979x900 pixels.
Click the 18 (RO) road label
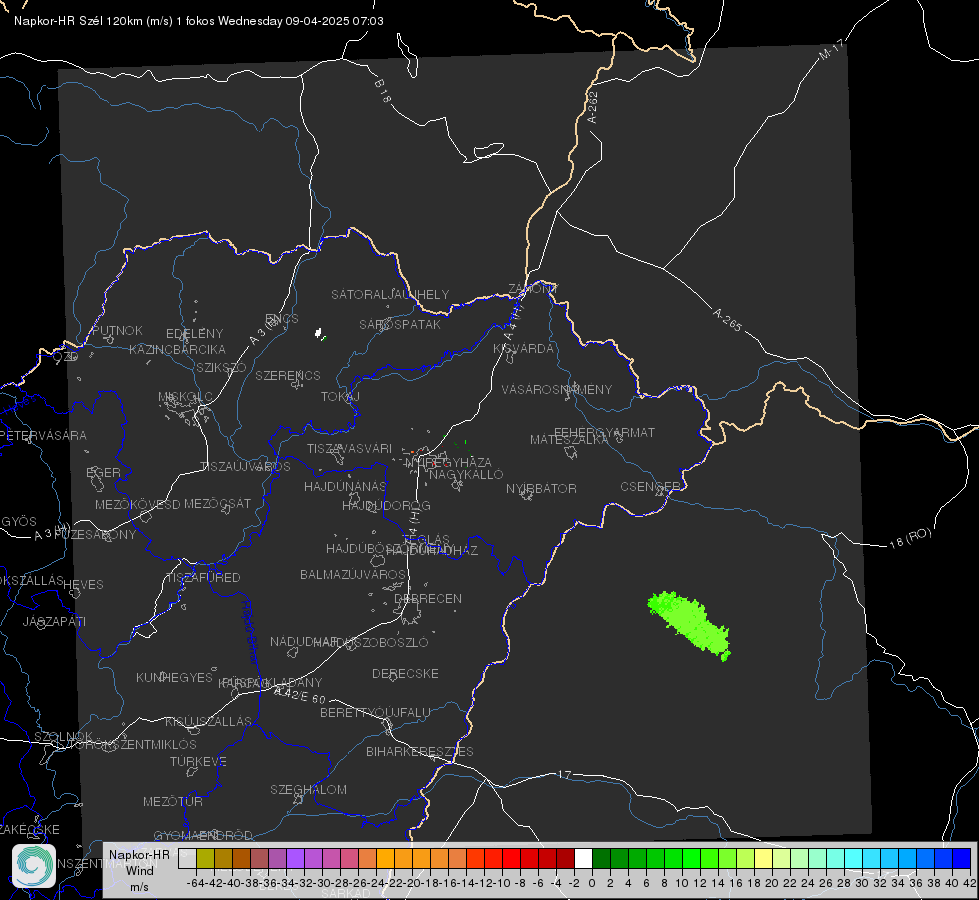910,538
